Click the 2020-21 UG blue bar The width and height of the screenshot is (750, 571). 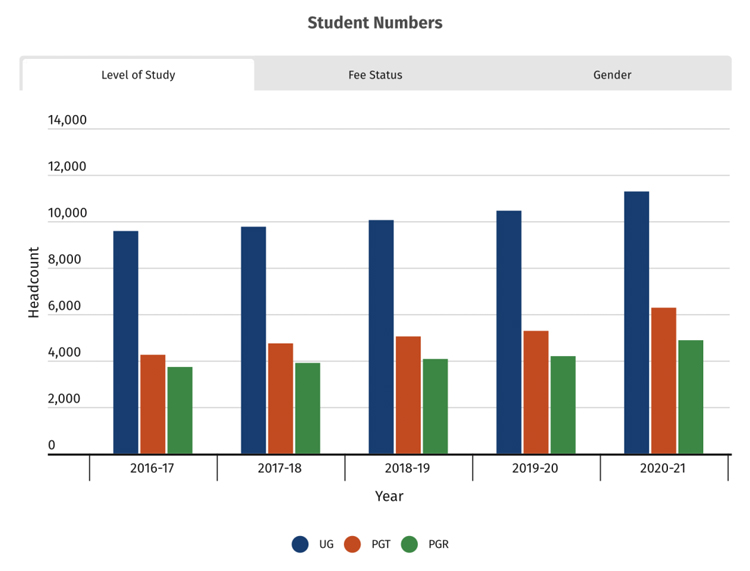point(637,322)
